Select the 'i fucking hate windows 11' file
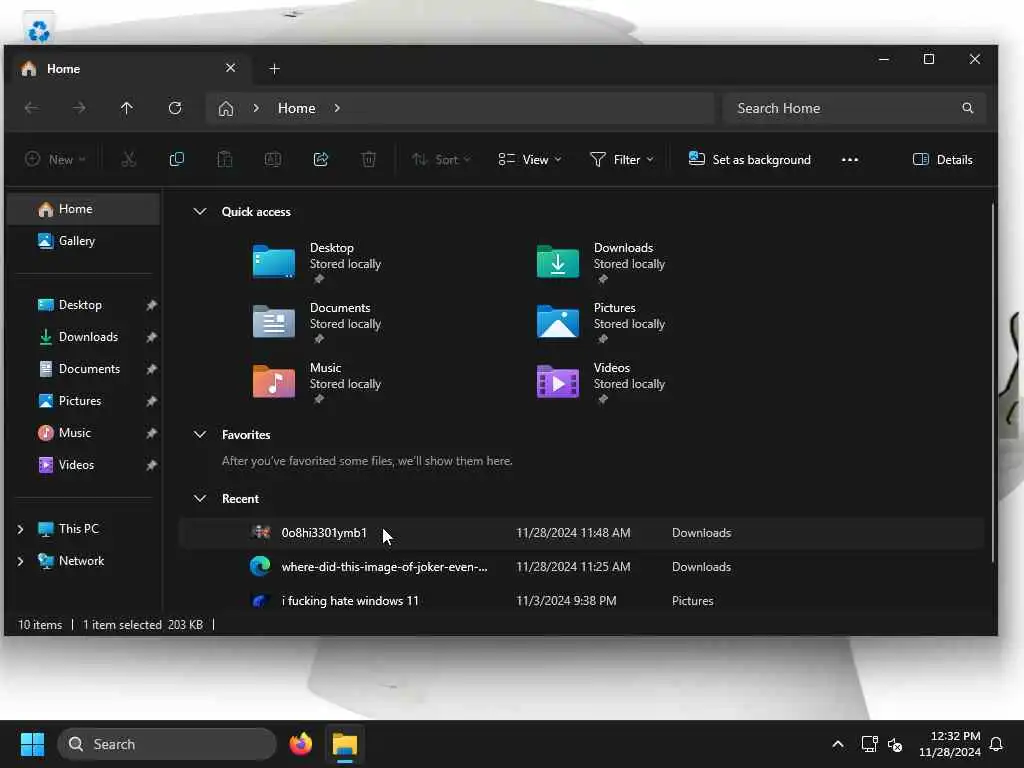The height and width of the screenshot is (768, 1024). pos(581,601)
